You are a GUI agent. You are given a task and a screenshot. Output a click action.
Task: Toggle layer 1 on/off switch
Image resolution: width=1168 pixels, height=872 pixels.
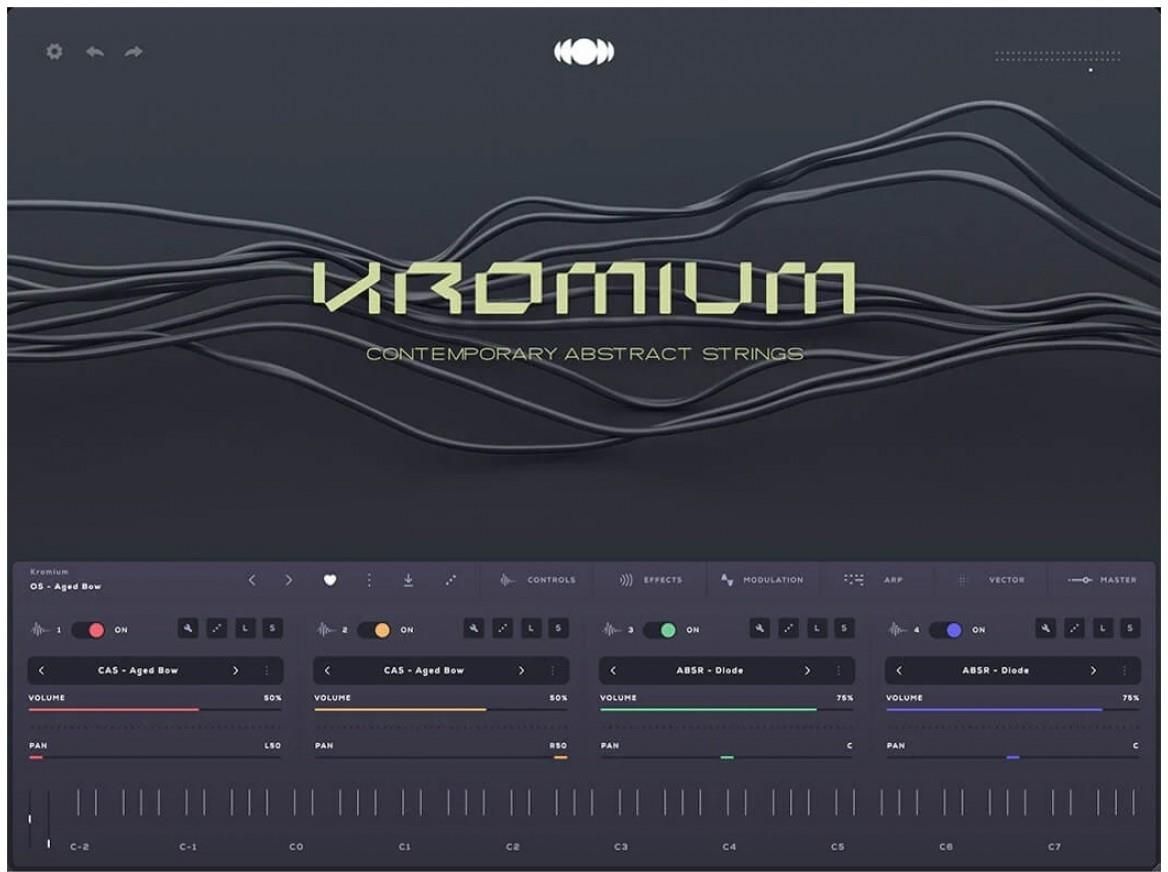click(88, 630)
